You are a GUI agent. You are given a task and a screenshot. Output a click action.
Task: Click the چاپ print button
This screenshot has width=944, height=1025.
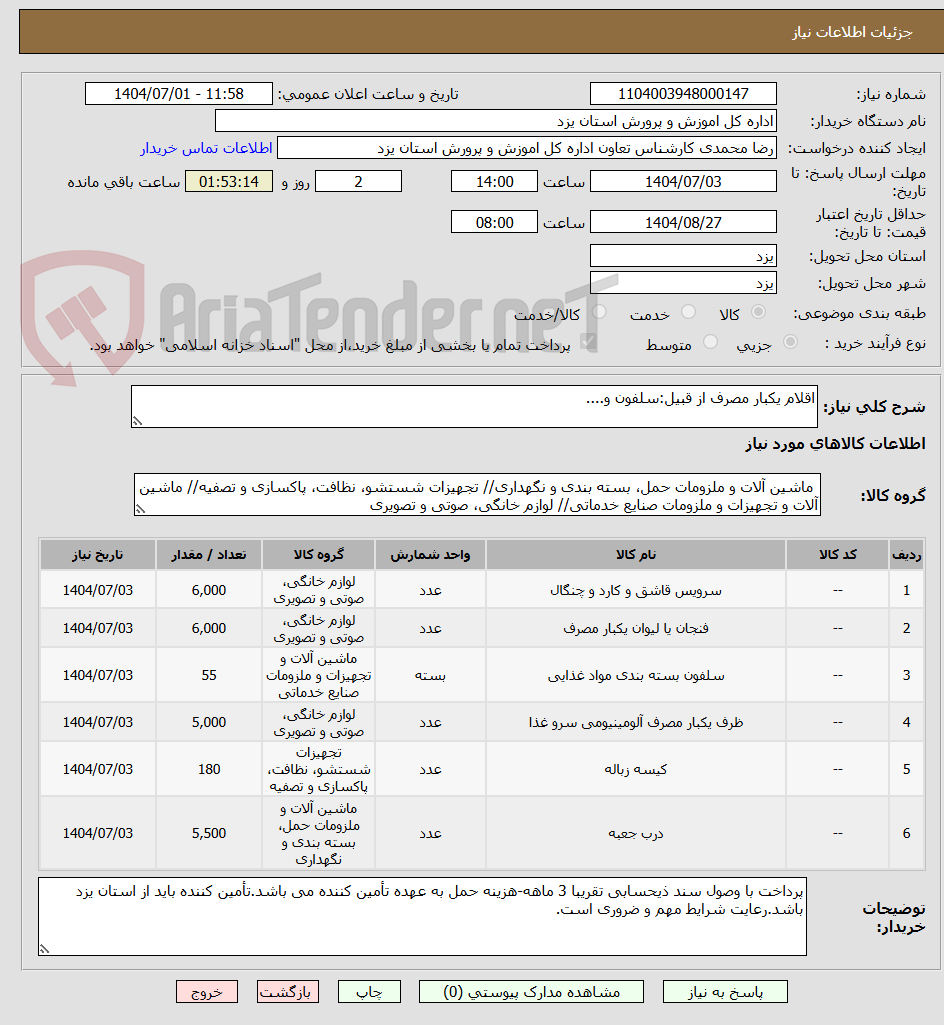point(369,992)
